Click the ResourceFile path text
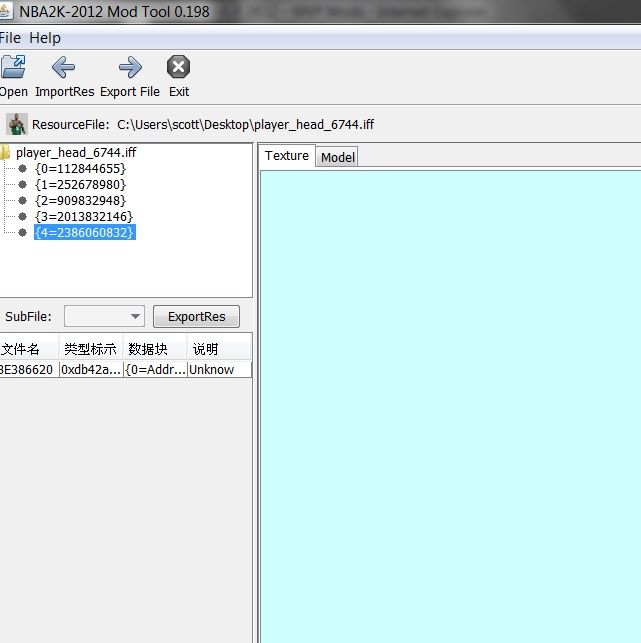 coord(245,124)
